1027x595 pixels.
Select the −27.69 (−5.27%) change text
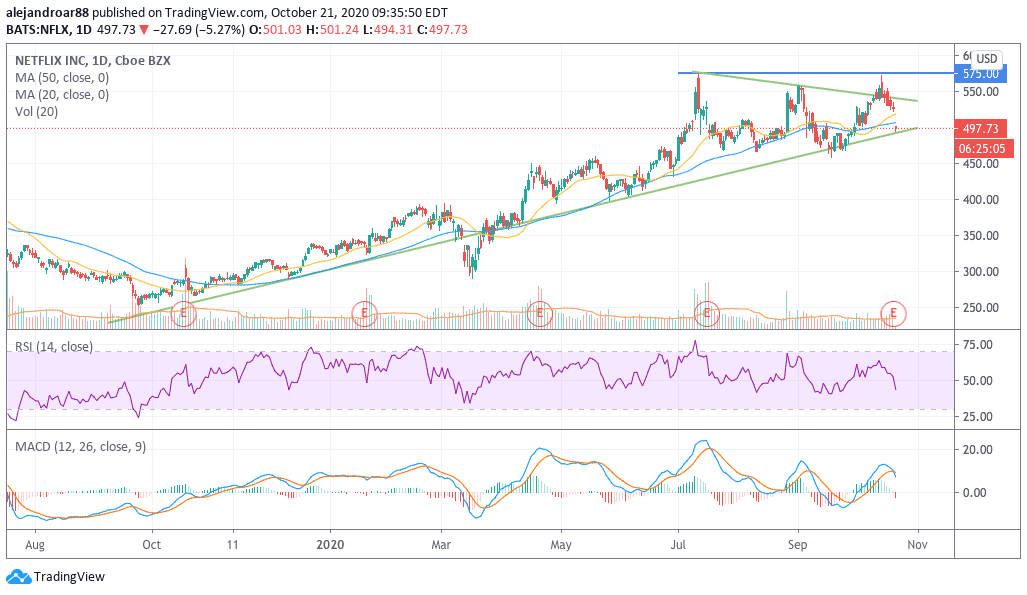198,29
